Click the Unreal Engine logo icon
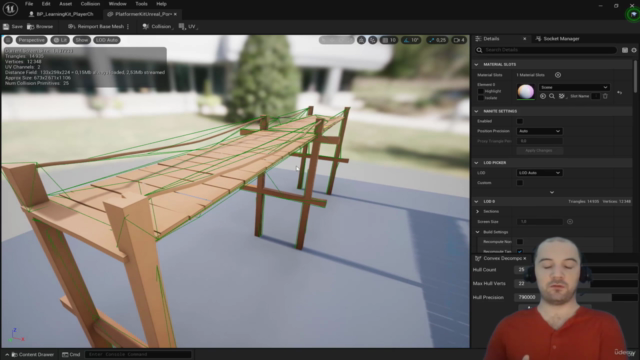640x360 pixels. (10, 9)
